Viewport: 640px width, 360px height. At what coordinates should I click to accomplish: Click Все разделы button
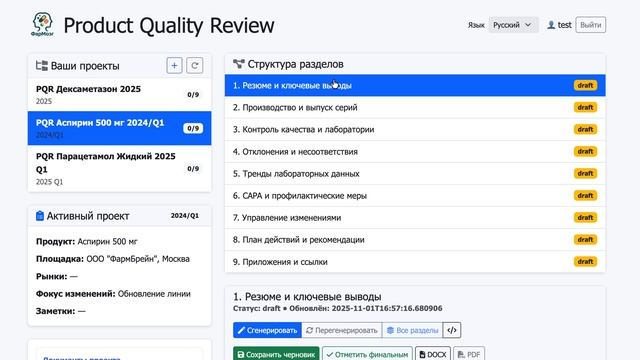(412, 330)
